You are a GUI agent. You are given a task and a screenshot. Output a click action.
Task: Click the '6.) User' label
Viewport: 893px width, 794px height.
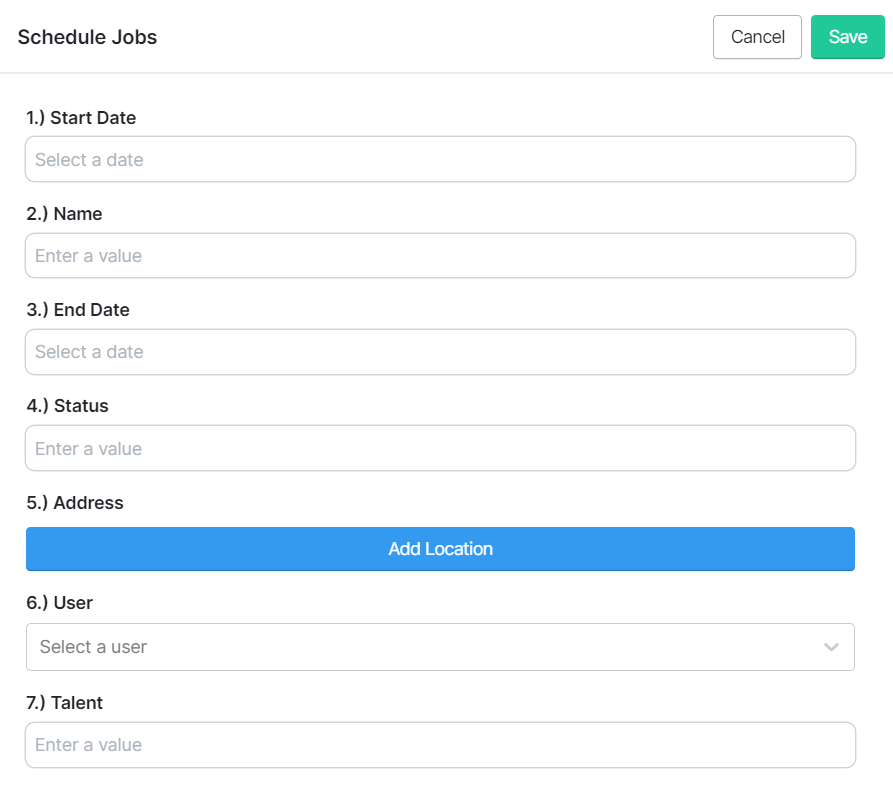click(59, 603)
